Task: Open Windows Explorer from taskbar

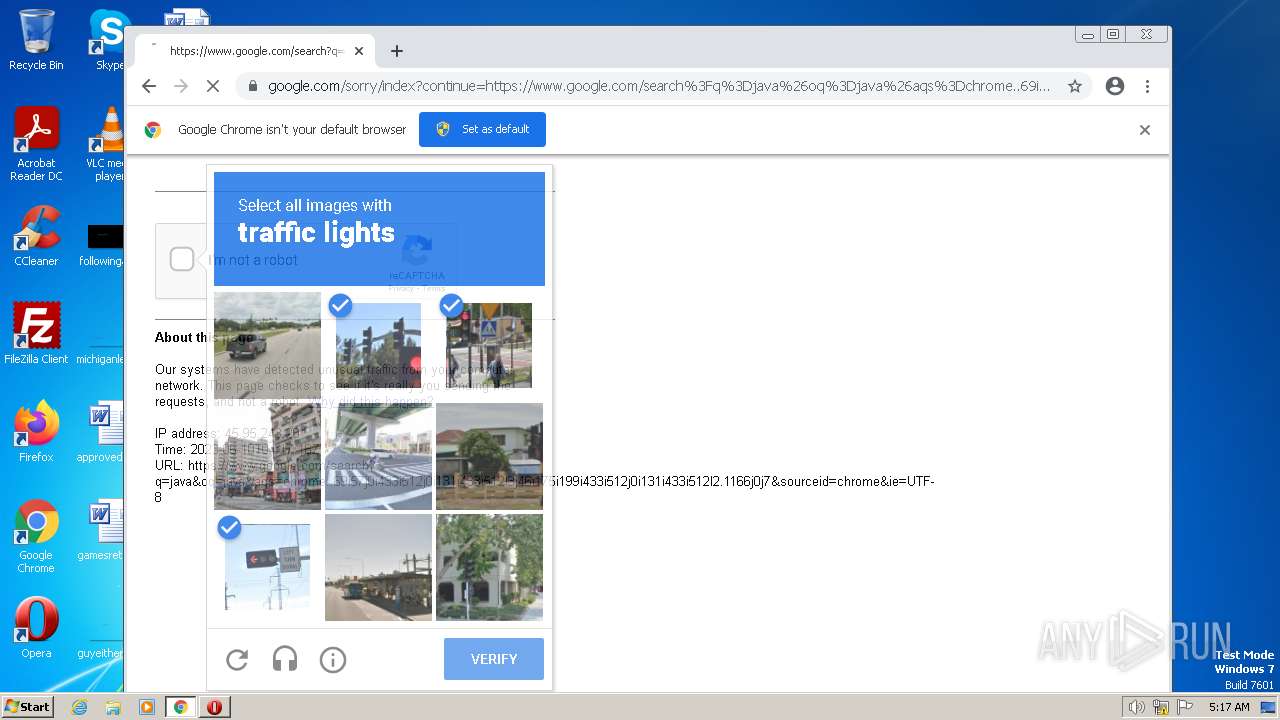Action: coord(113,707)
